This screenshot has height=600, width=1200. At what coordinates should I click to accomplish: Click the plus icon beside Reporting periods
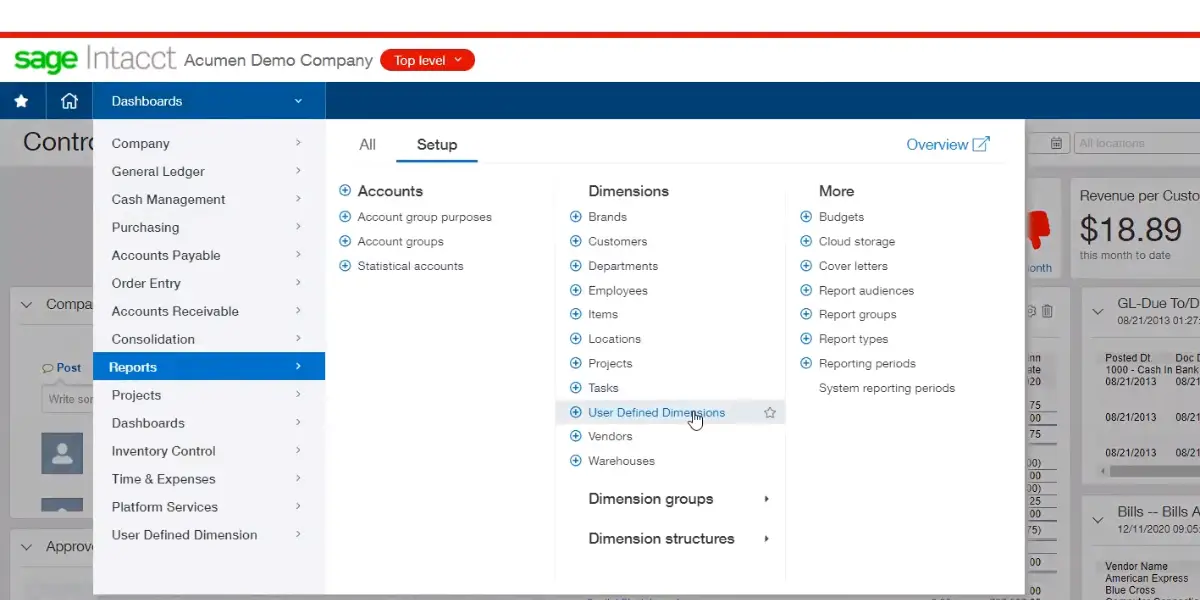click(806, 363)
